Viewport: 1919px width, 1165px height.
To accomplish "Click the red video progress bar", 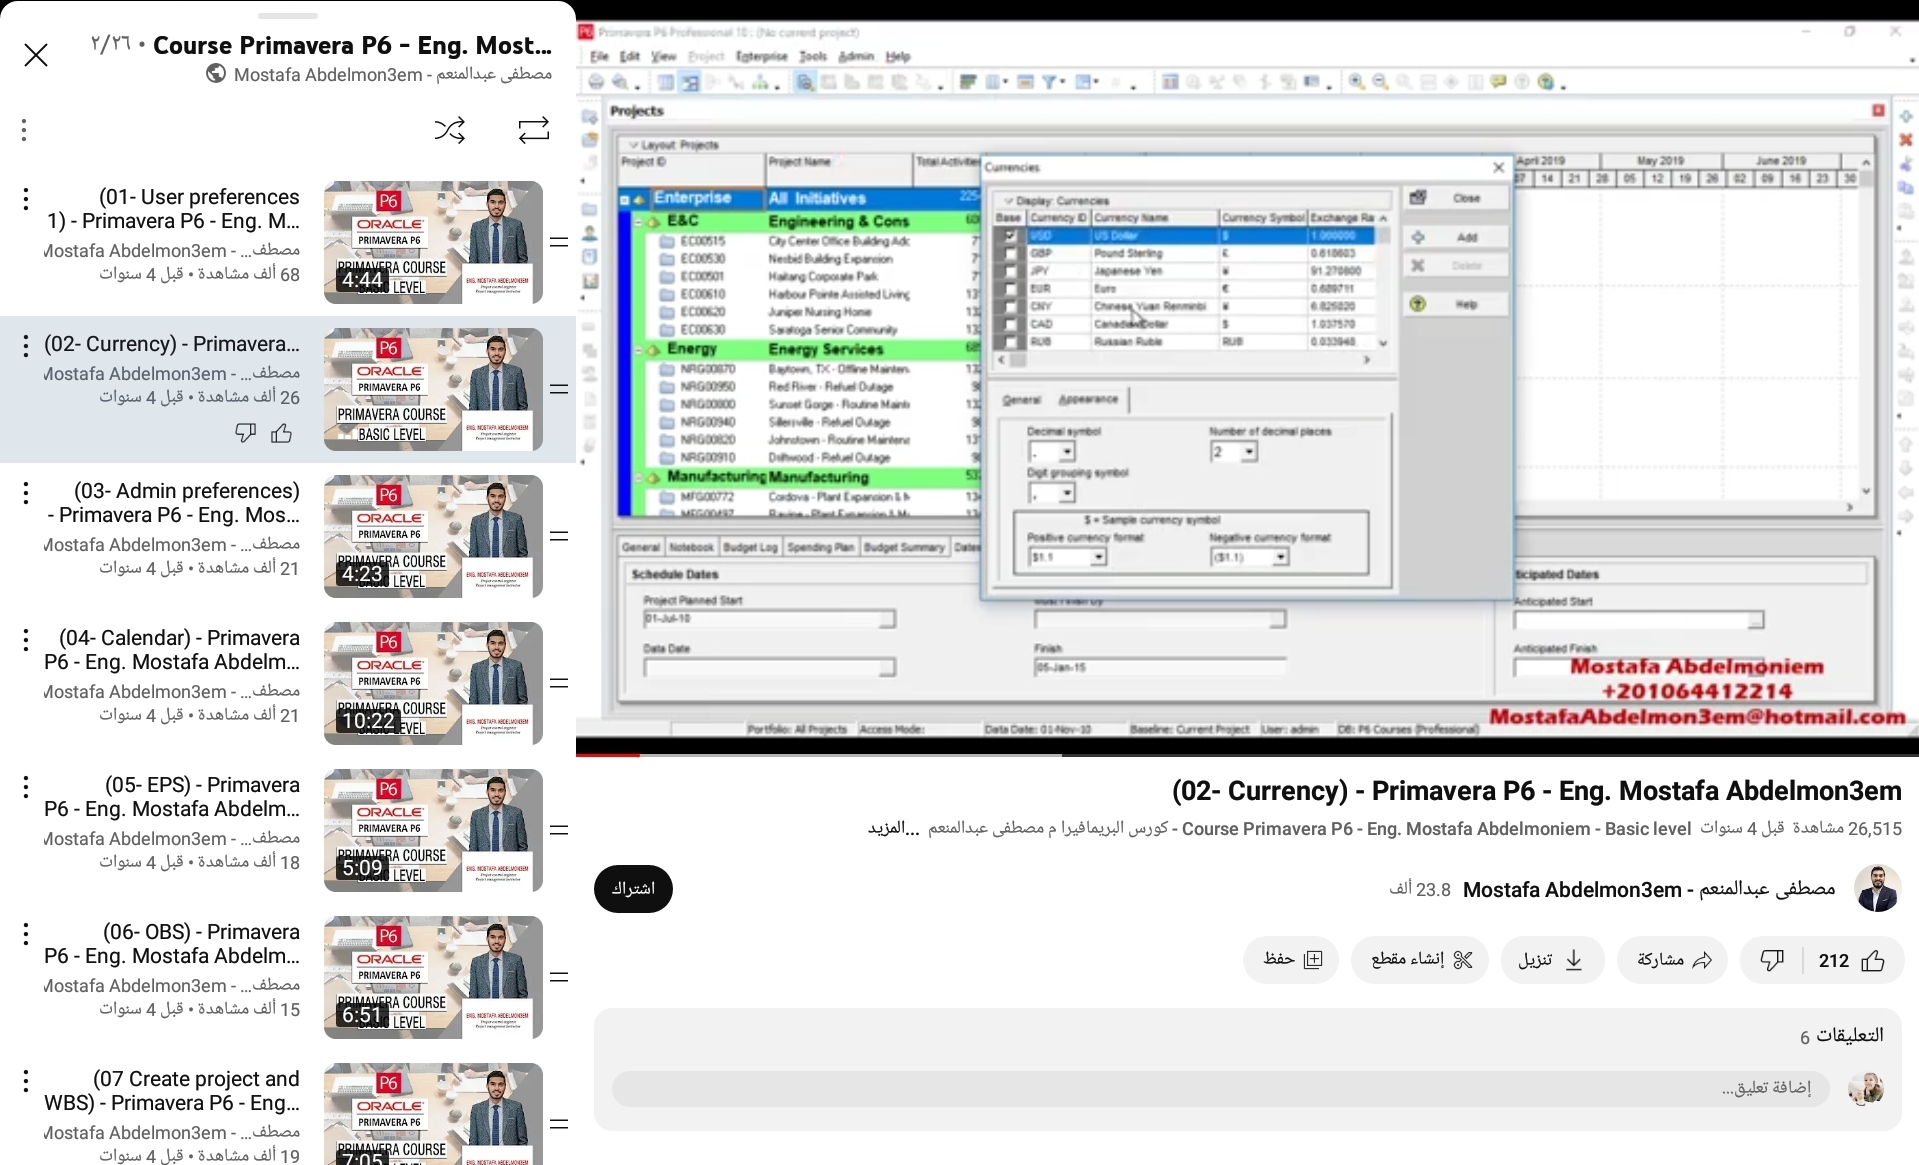I will coord(608,754).
